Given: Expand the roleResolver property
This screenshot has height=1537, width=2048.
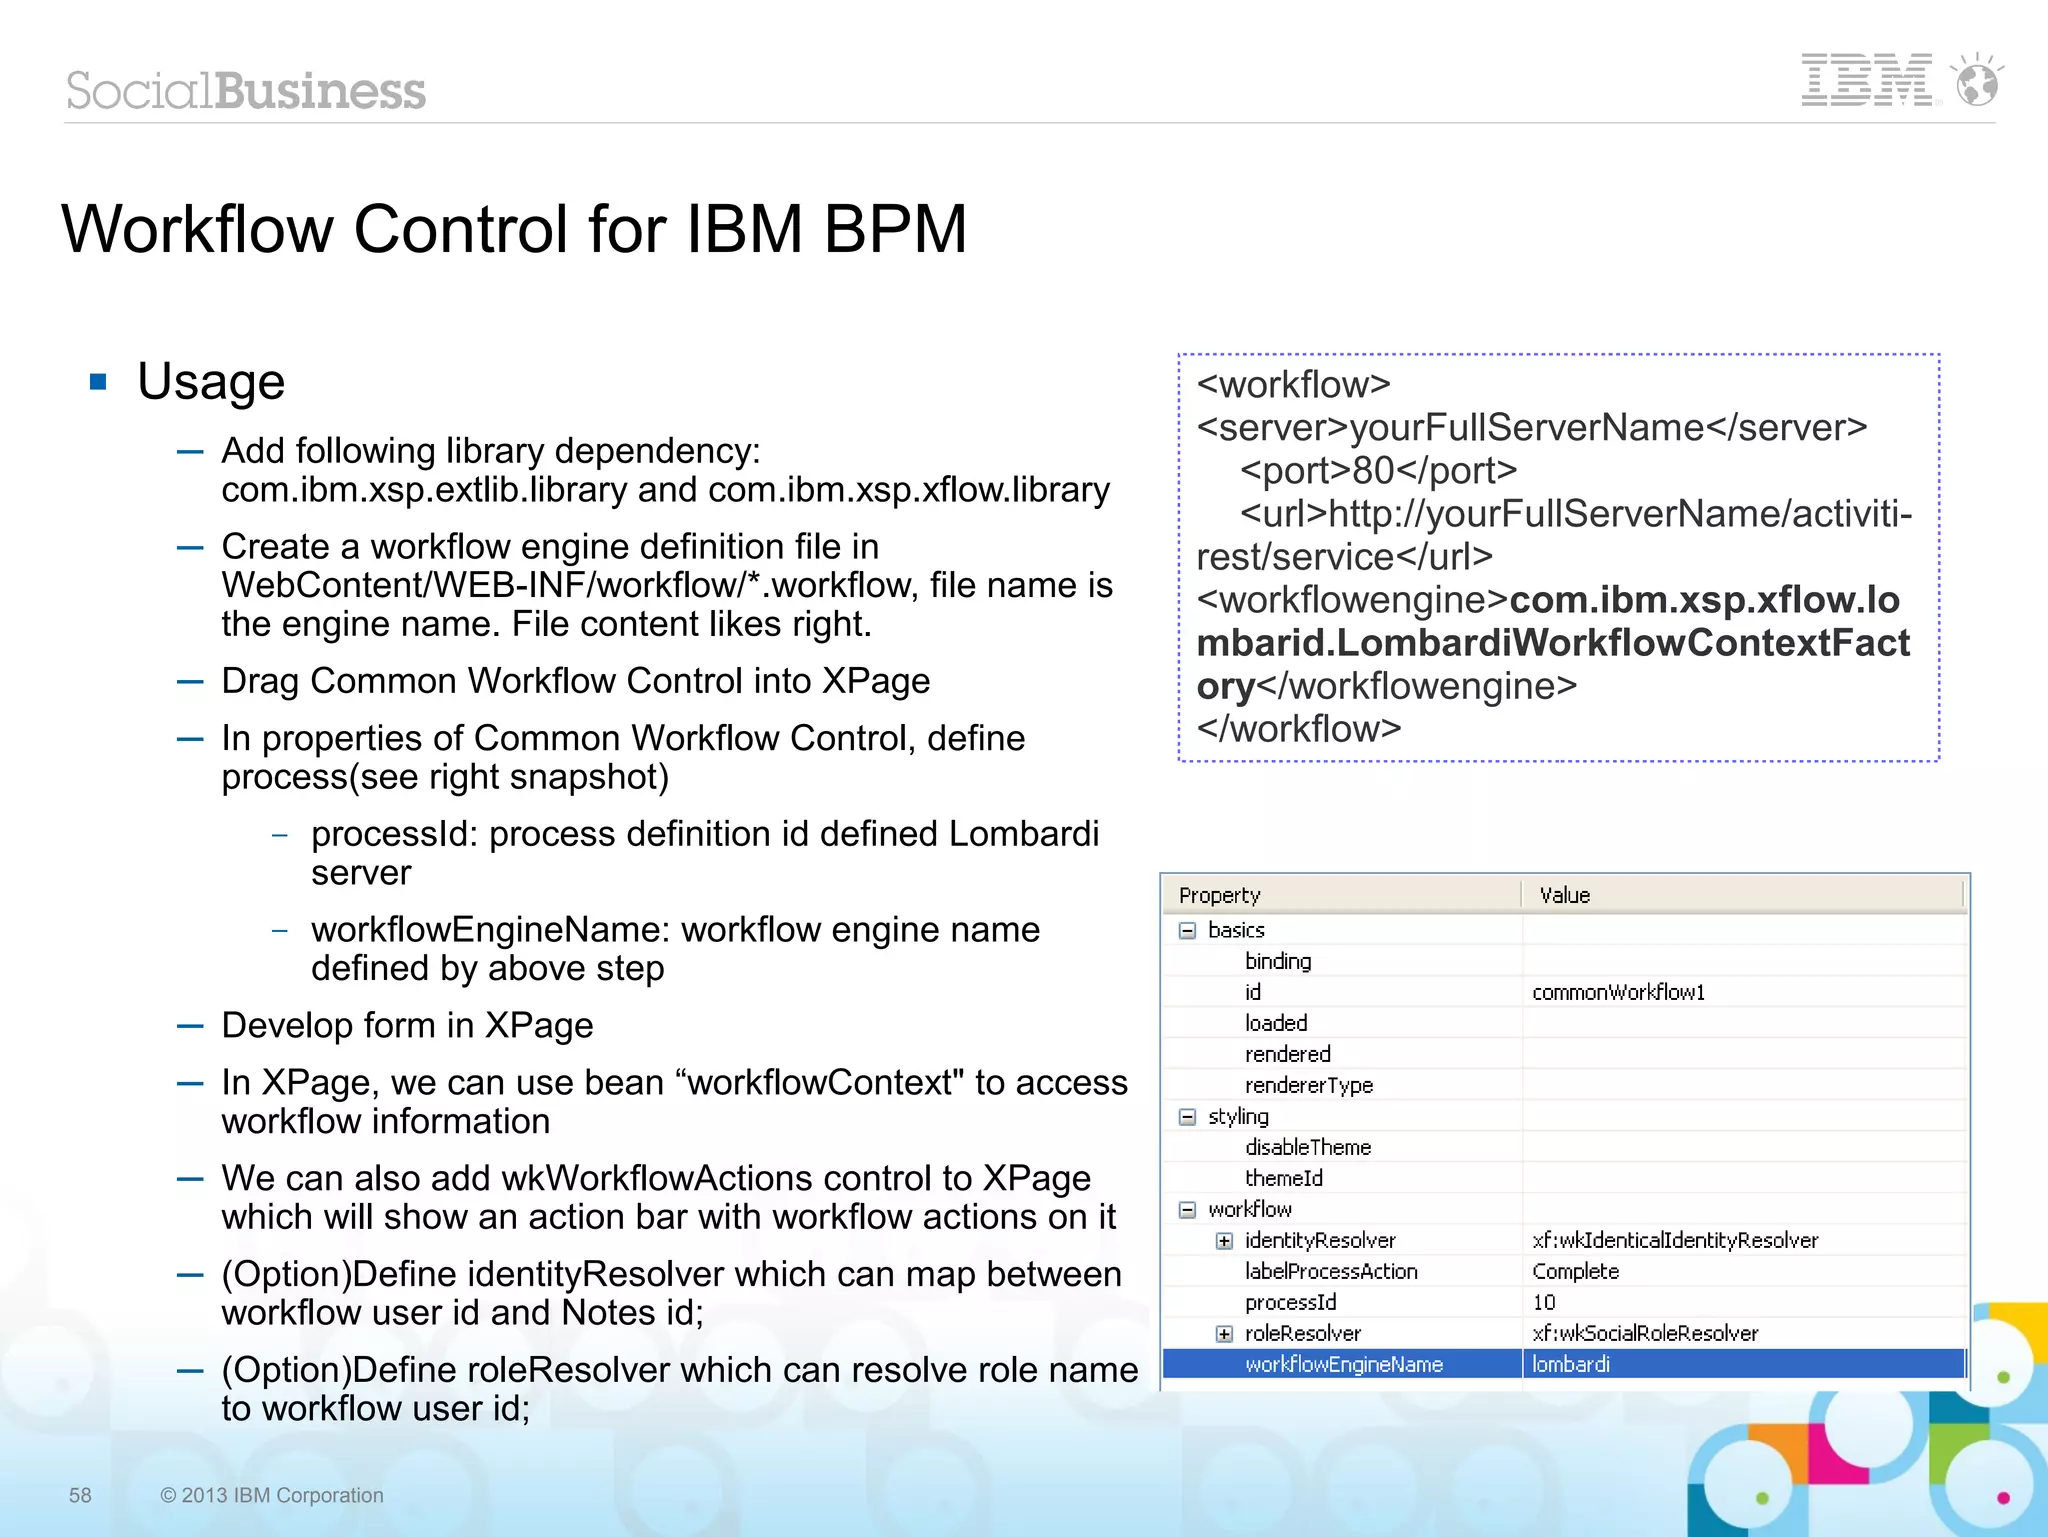Looking at the screenshot, I should [x=1224, y=1334].
